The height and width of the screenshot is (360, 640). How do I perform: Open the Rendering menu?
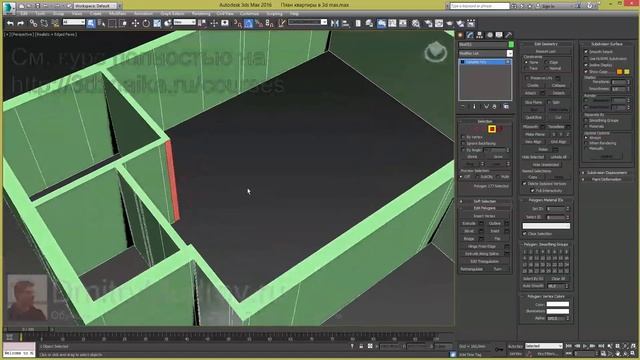tap(201, 14)
